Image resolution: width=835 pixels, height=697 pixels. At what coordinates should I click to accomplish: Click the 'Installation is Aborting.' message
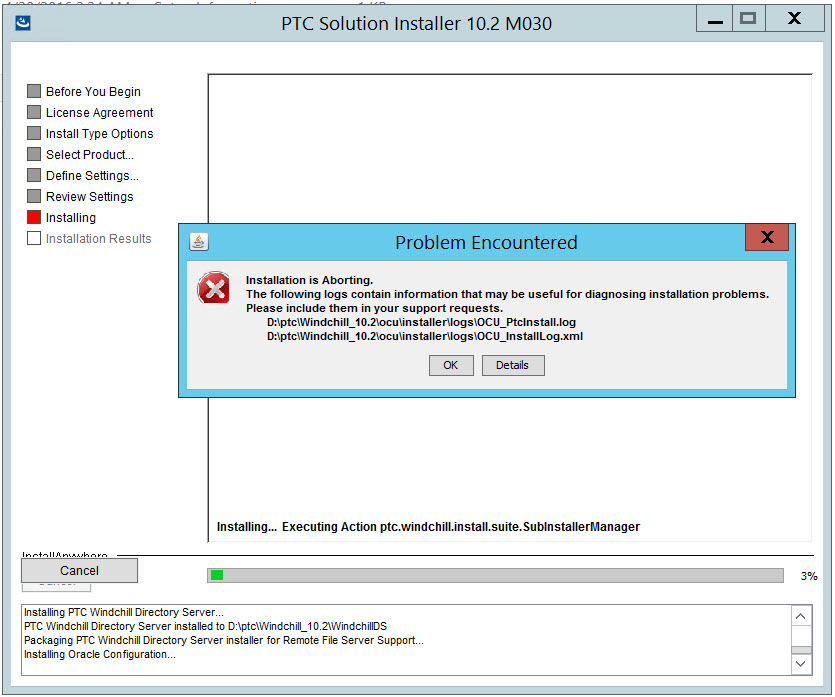click(x=309, y=280)
